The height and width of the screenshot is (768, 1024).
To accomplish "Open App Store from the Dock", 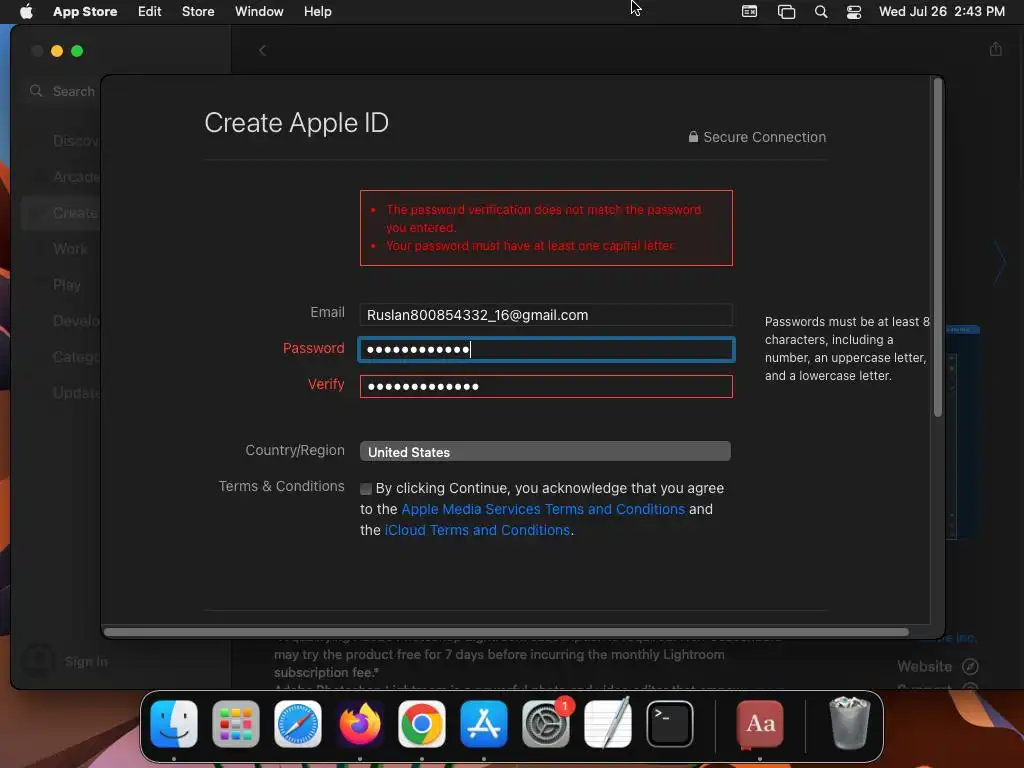I will pos(484,724).
